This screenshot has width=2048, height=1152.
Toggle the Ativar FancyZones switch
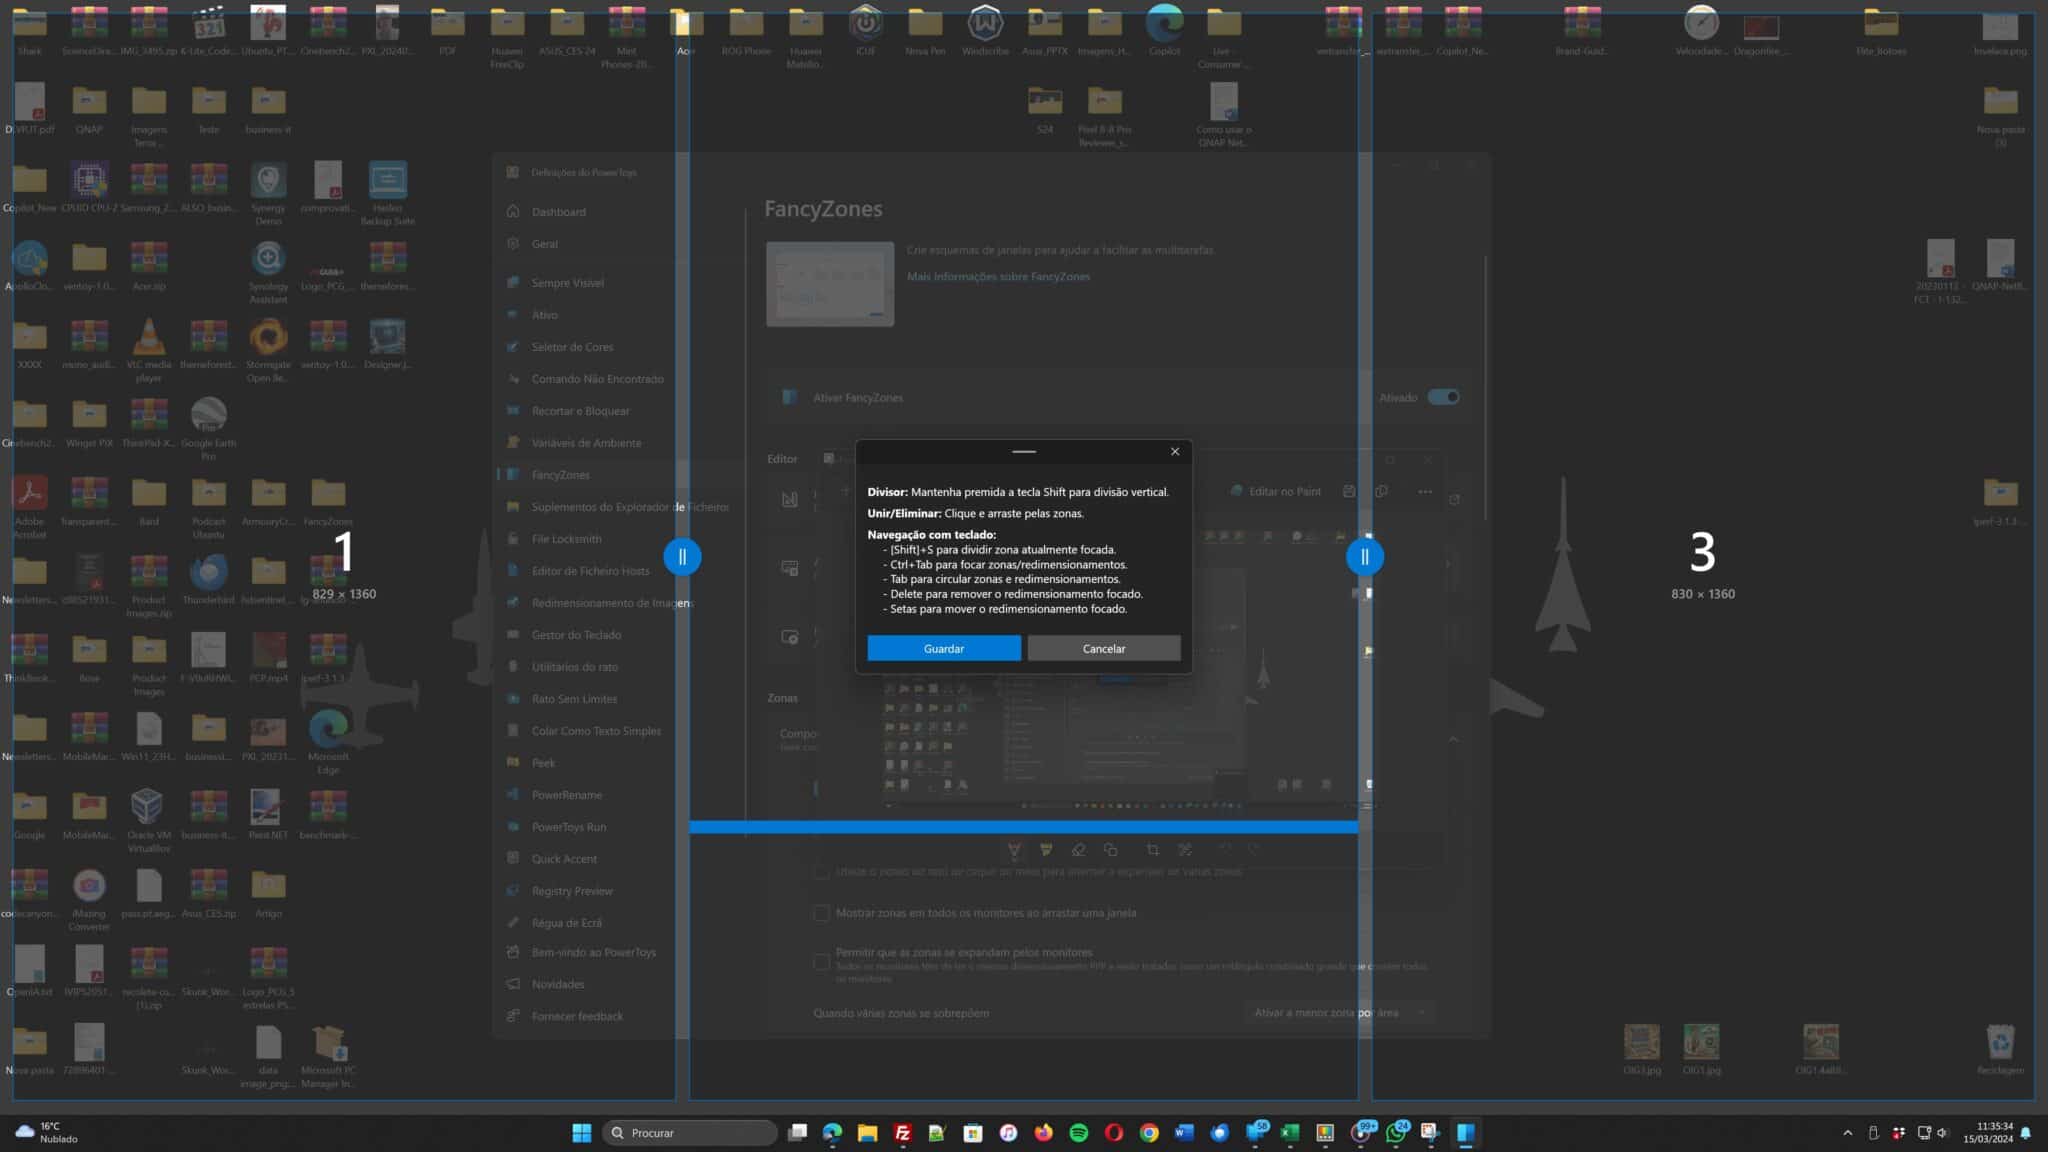[1443, 397]
